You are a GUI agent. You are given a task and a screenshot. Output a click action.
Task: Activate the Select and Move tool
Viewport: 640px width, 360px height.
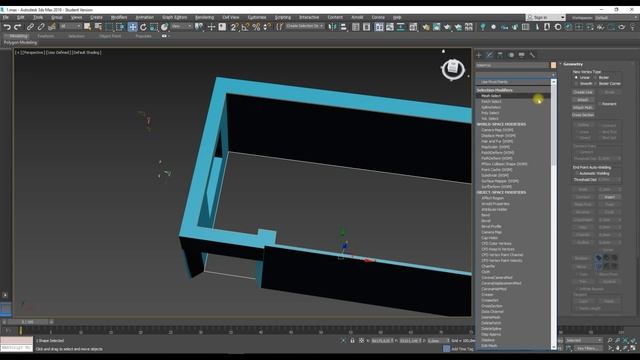point(132,27)
